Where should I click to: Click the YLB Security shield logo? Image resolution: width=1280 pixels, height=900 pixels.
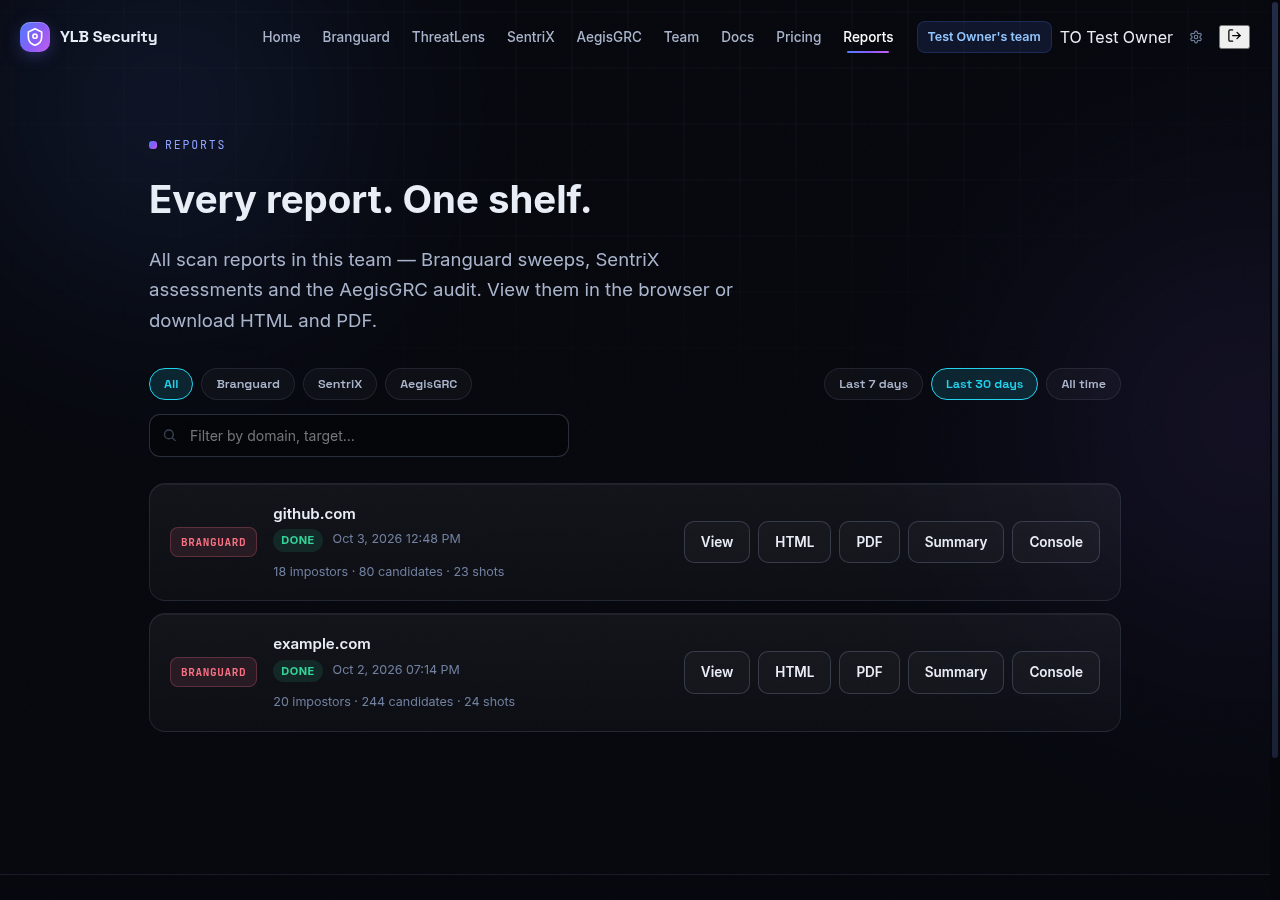click(x=35, y=37)
